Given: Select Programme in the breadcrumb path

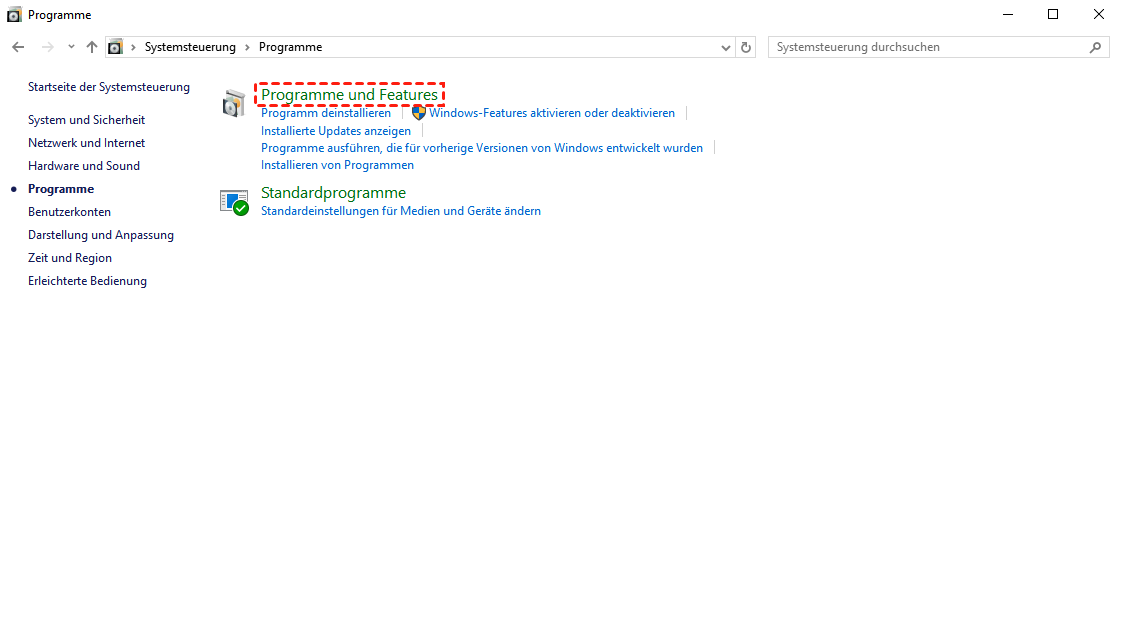Looking at the screenshot, I should click(290, 47).
